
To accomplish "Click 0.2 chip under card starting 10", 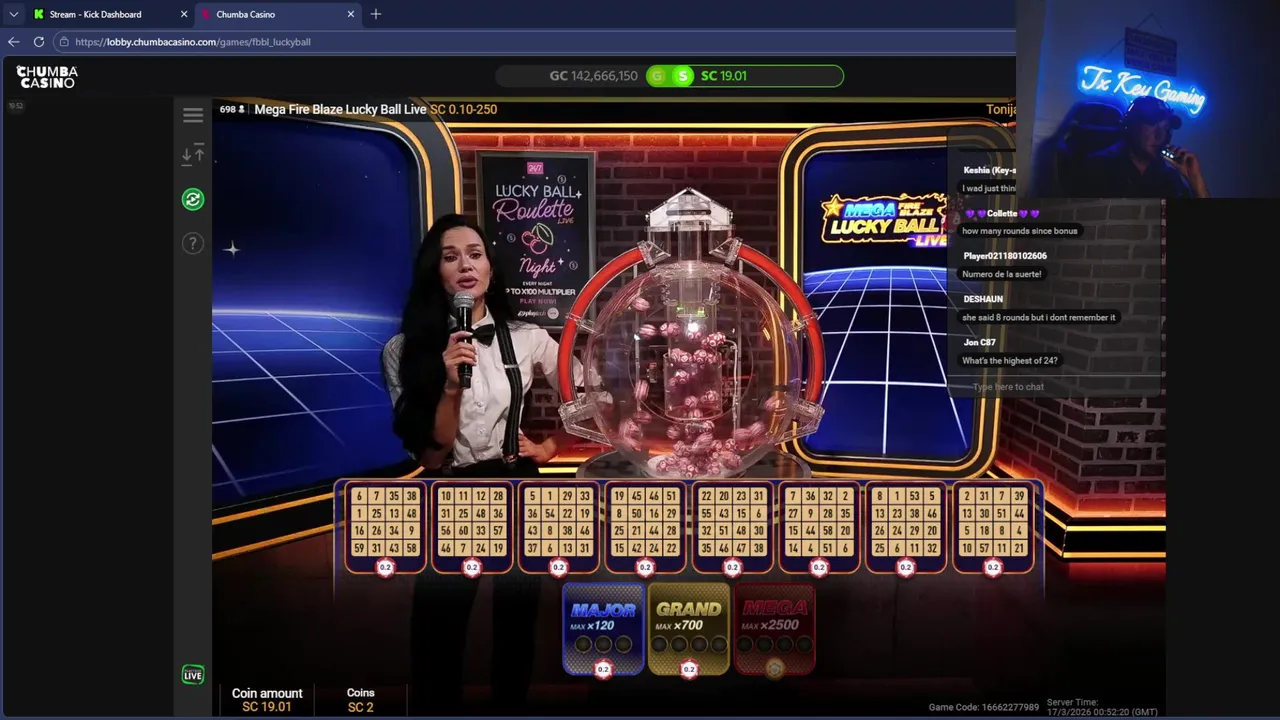I will tap(472, 568).
